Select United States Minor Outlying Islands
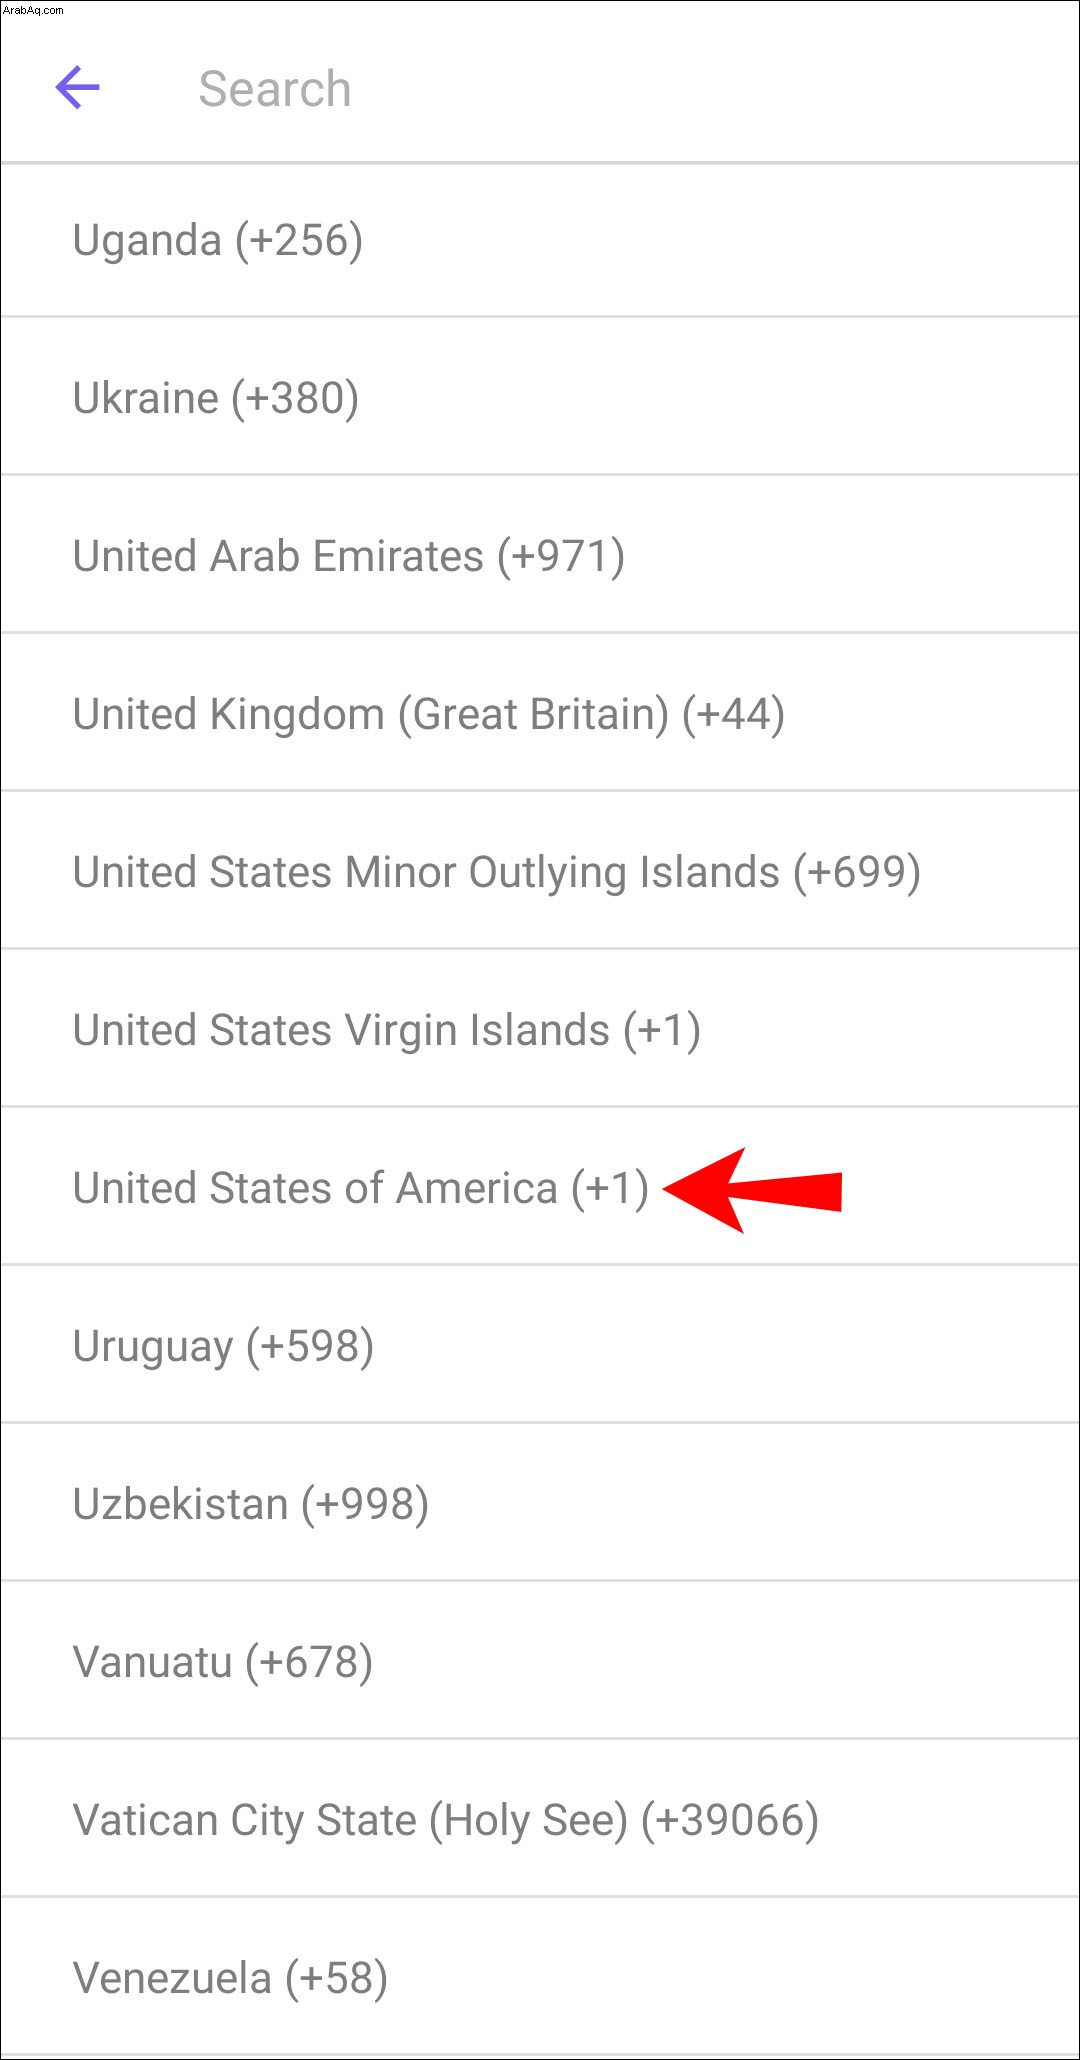The height and width of the screenshot is (2060, 1080). [x=540, y=871]
